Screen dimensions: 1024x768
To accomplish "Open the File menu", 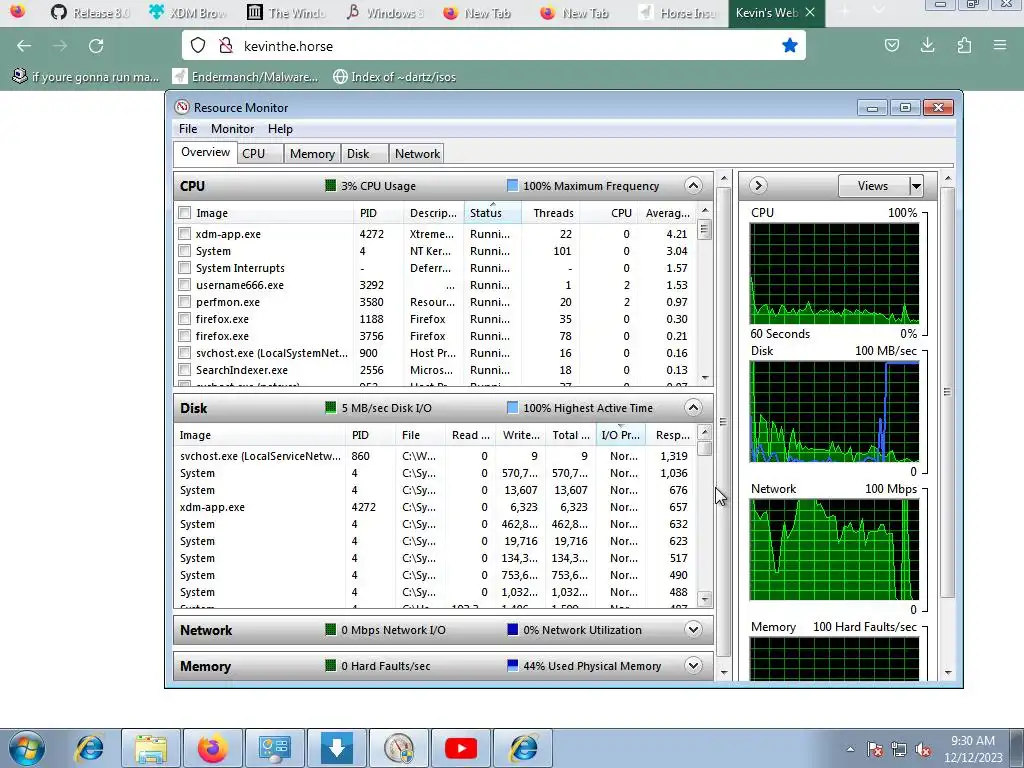I will click(188, 129).
